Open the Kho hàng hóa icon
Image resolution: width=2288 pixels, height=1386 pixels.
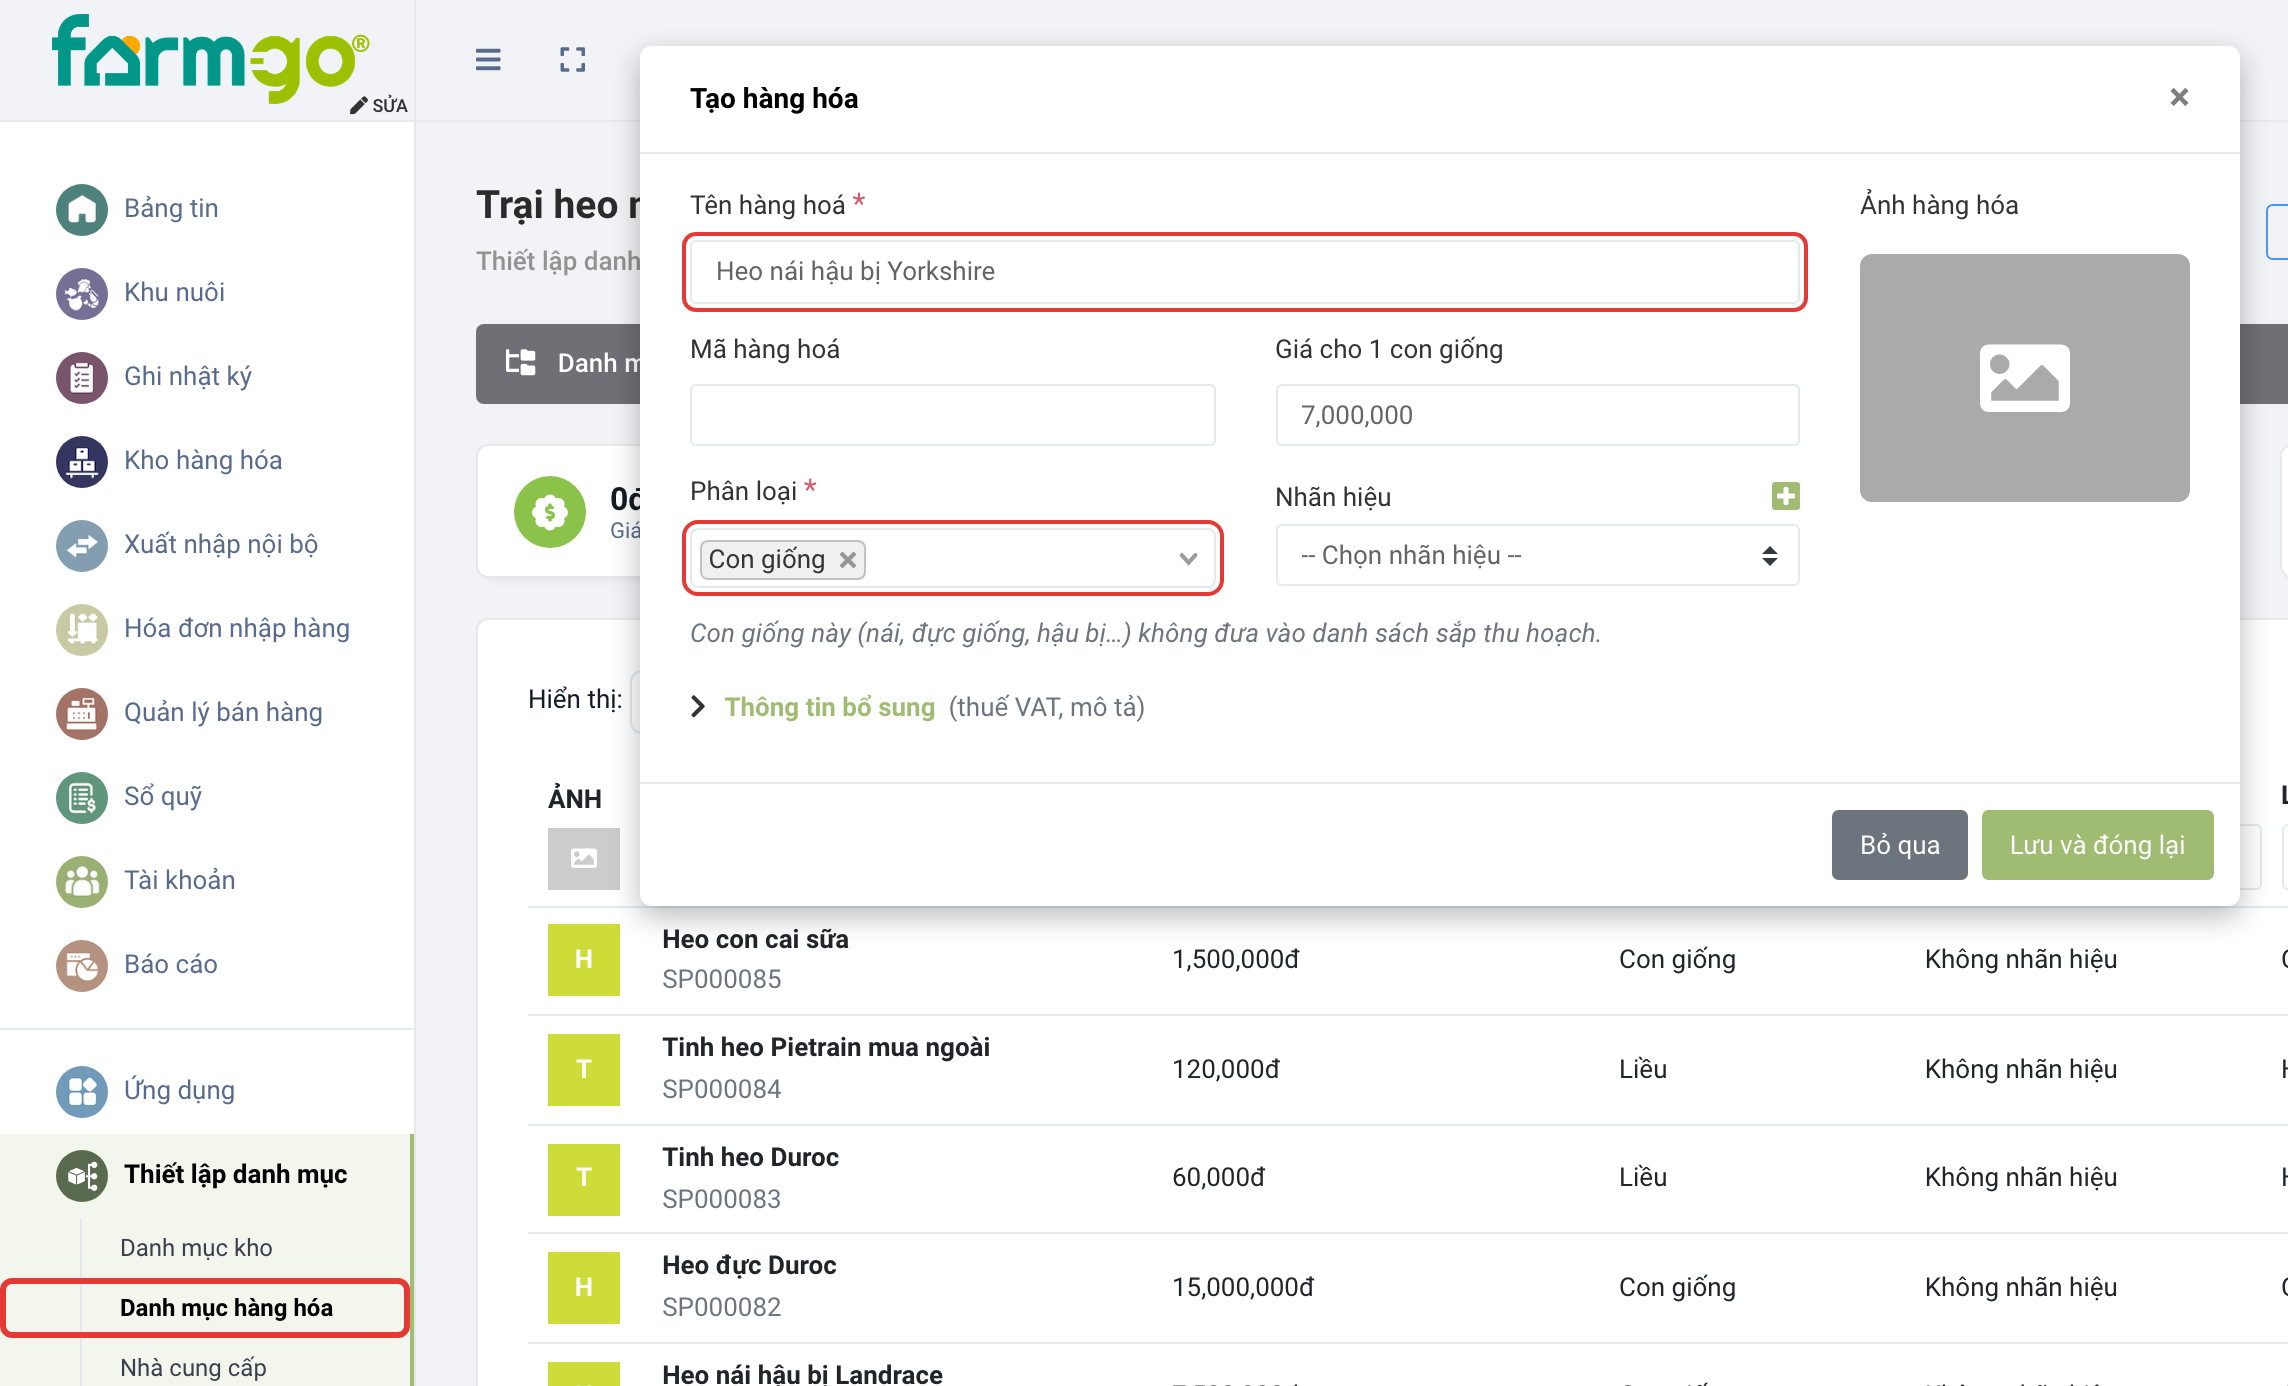tap(82, 461)
